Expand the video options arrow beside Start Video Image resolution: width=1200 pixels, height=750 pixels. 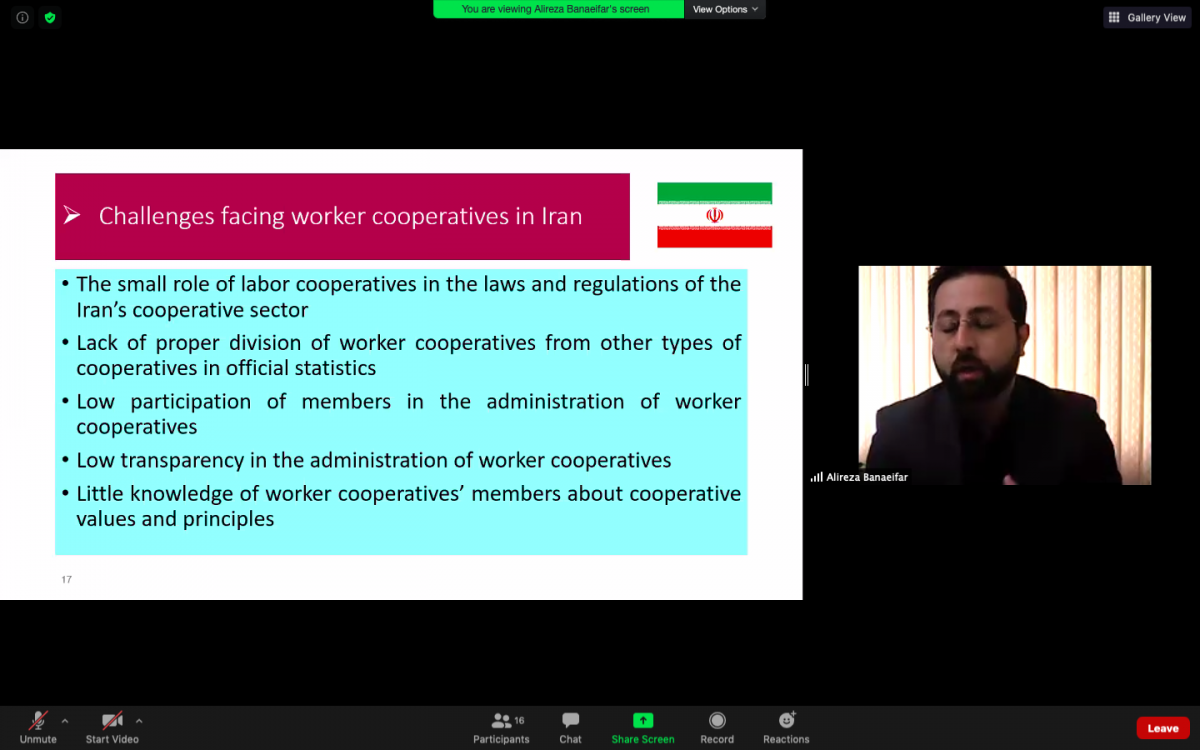point(139,720)
